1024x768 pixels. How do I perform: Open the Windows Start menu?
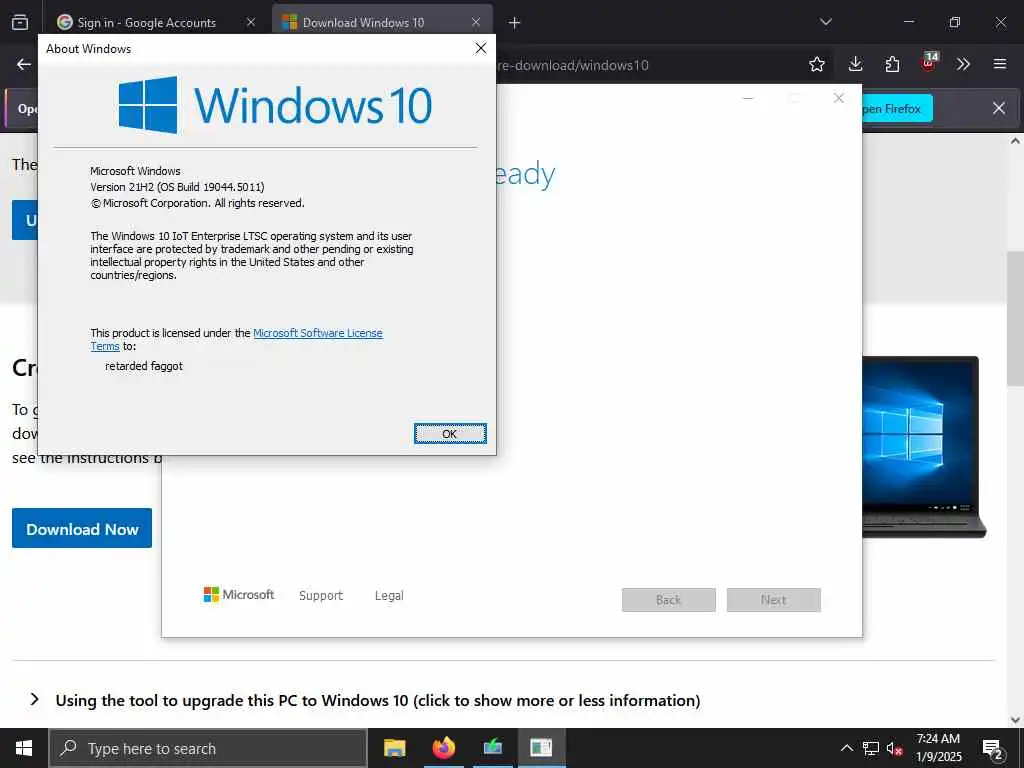pos(24,748)
